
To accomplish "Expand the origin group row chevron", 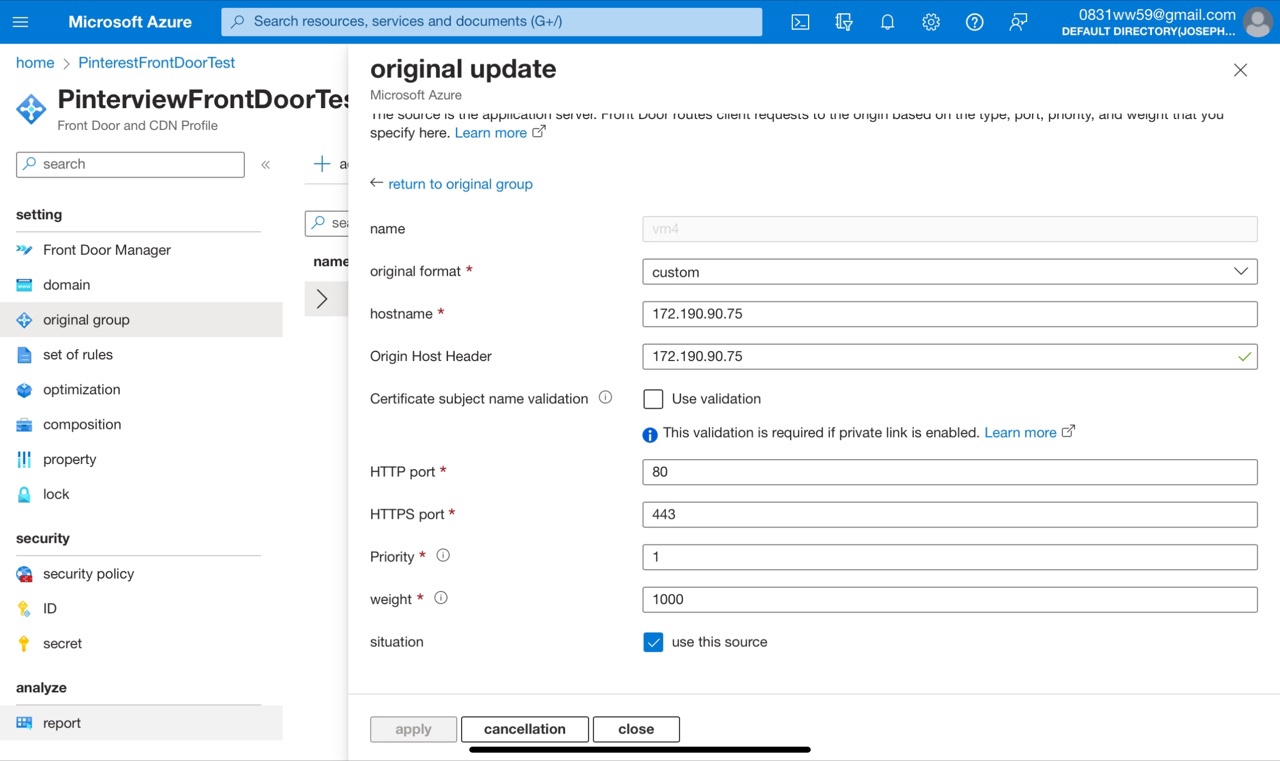I will 322,298.
